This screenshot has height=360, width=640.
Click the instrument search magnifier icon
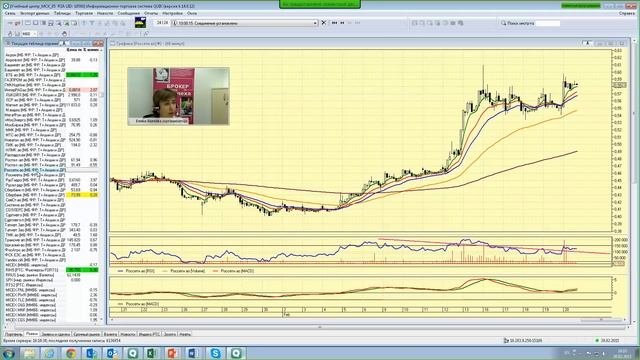point(503,23)
